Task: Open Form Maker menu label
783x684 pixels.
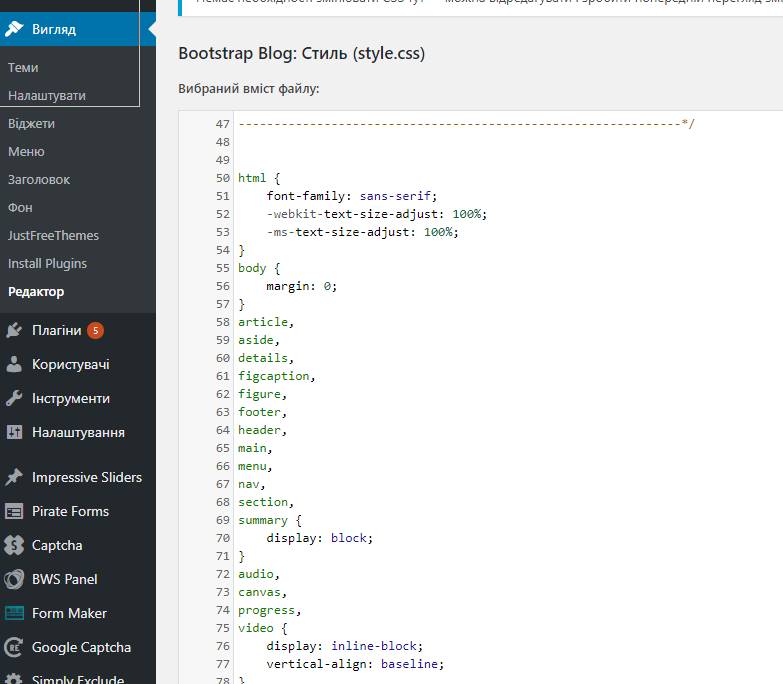Action: [69, 613]
